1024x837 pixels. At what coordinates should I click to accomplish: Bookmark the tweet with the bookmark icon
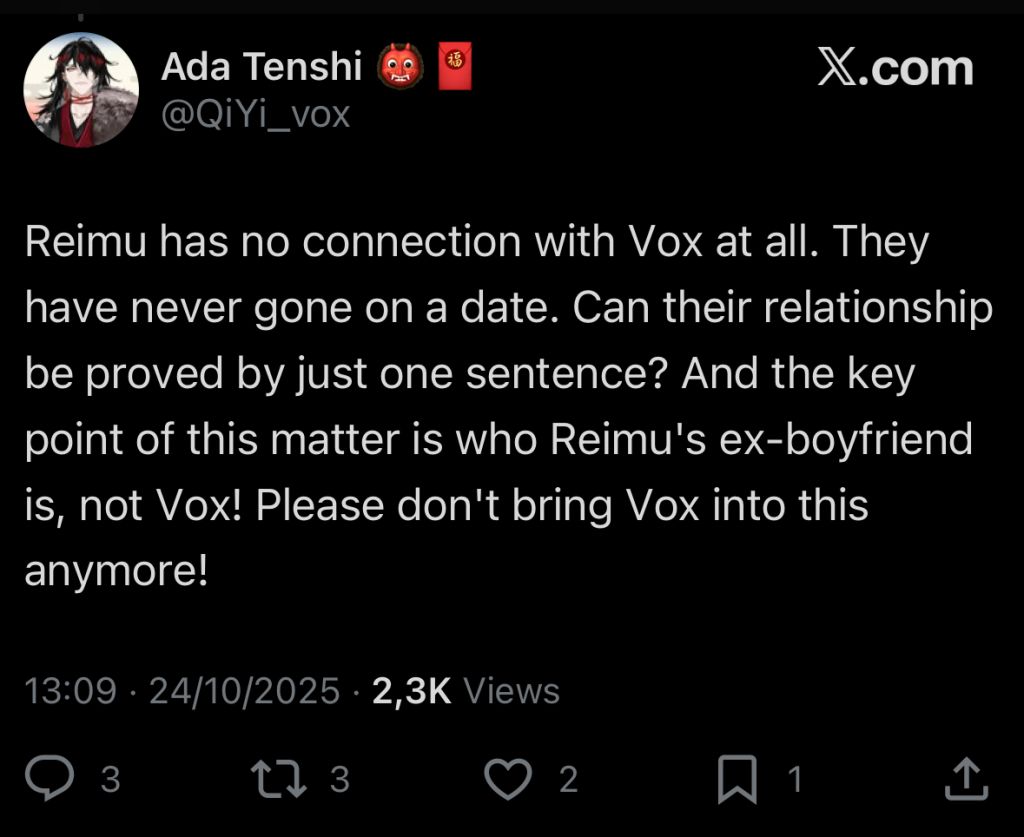pos(737,779)
